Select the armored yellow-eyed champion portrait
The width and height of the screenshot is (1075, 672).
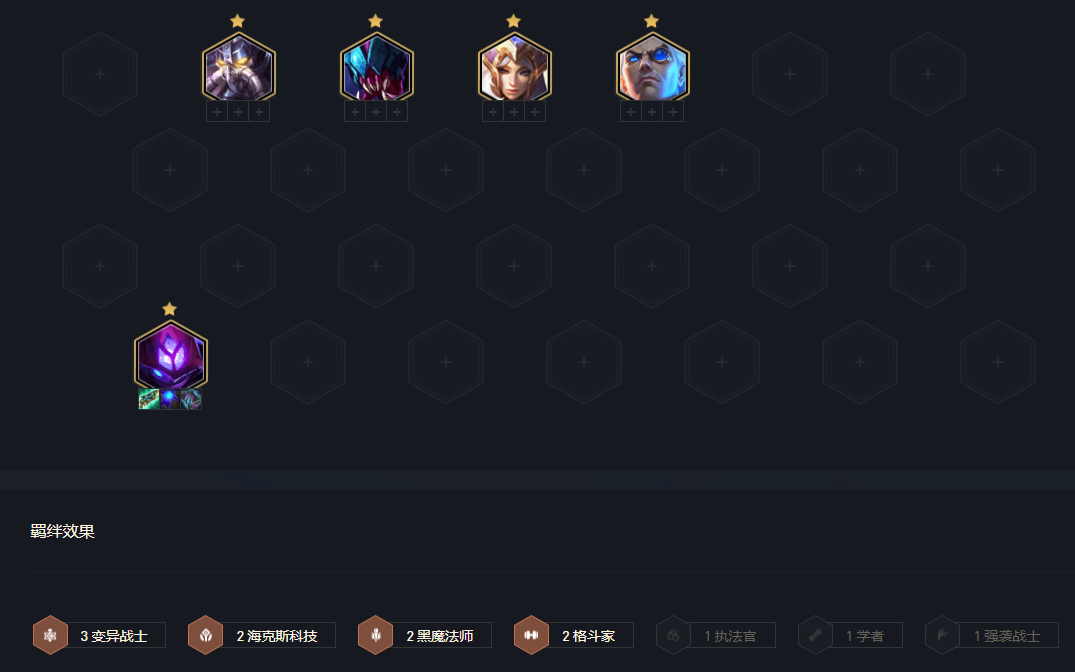[239, 69]
